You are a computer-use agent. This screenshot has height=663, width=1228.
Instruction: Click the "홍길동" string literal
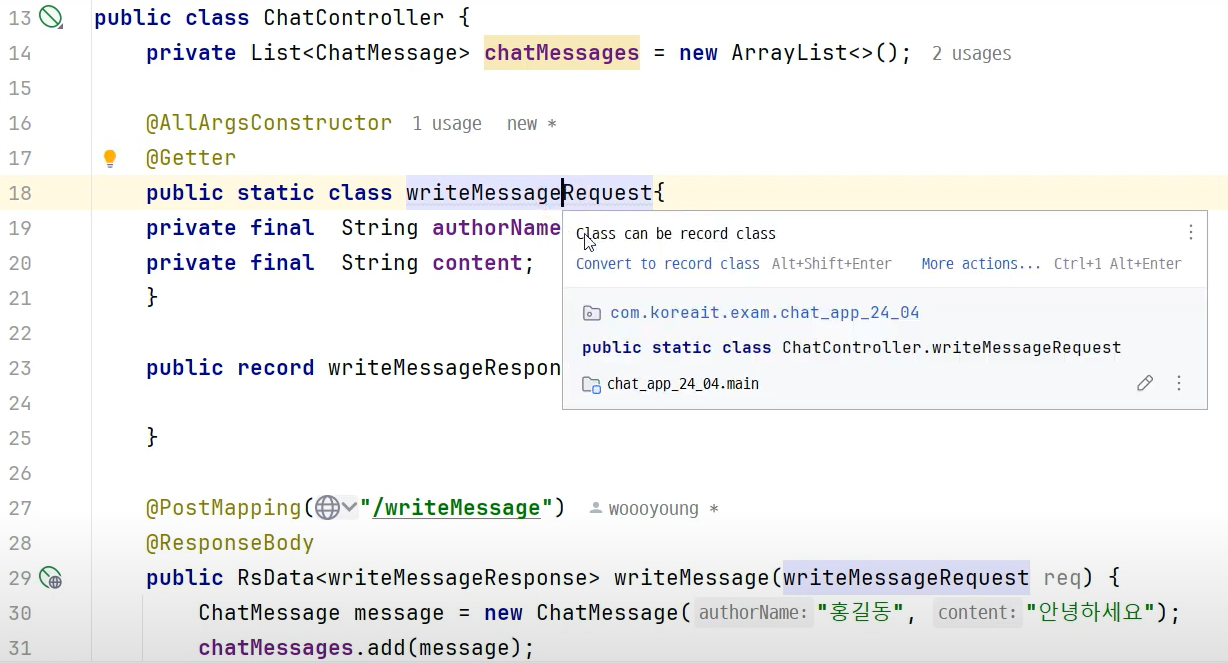[861, 613]
